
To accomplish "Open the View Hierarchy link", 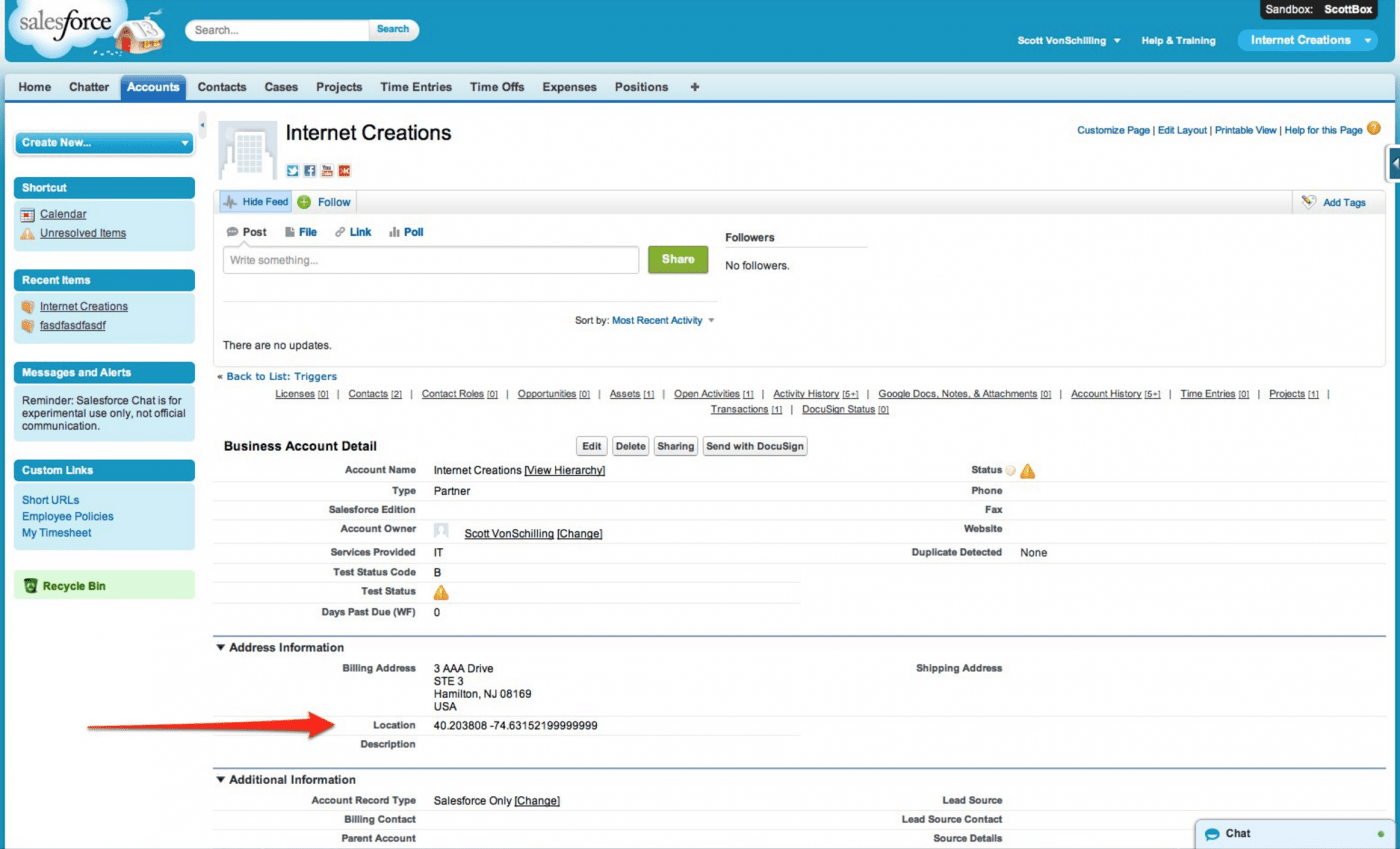I will [565, 471].
